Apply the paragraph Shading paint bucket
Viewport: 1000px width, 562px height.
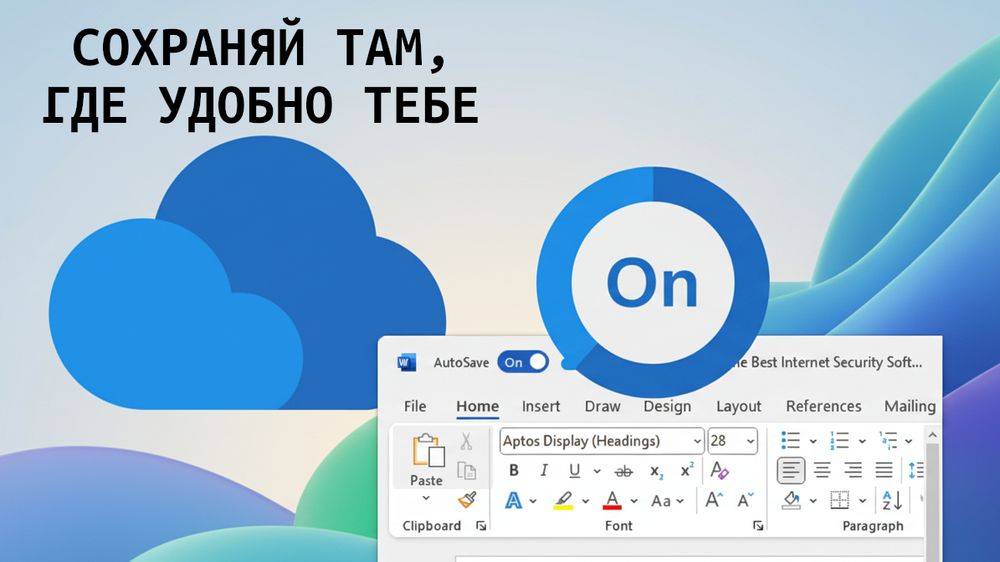click(x=791, y=501)
